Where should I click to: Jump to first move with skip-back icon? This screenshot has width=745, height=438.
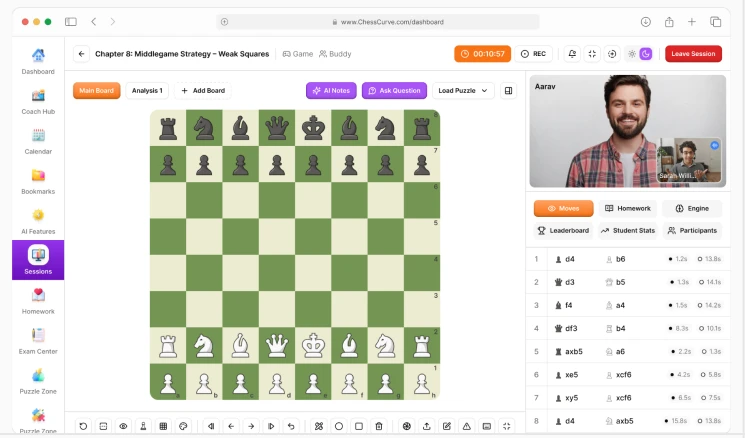(x=211, y=426)
